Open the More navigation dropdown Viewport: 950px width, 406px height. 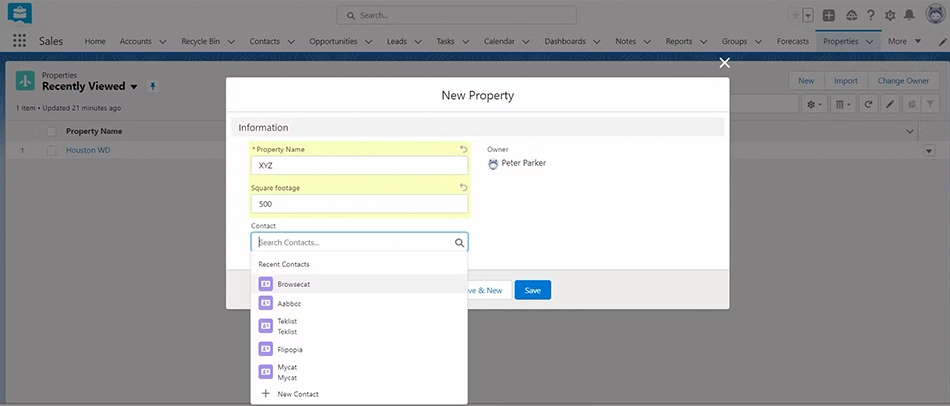point(904,41)
